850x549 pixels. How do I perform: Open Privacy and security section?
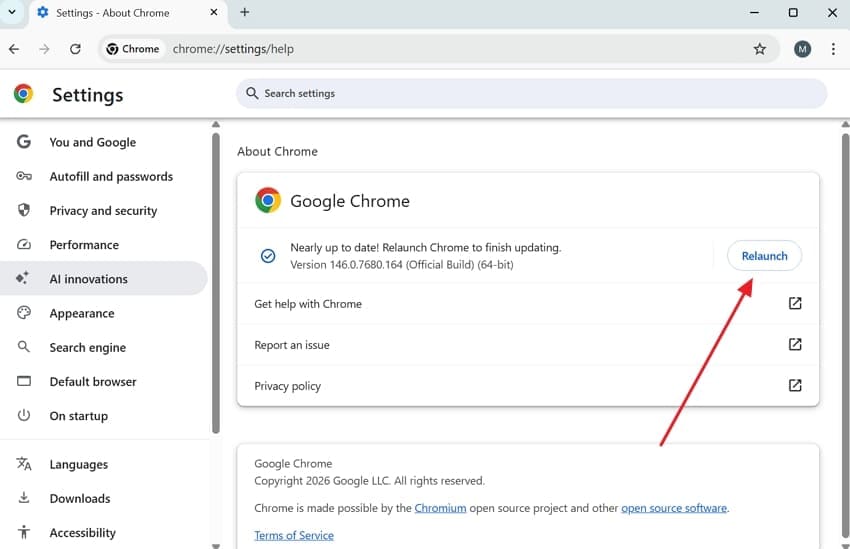[x=103, y=211]
